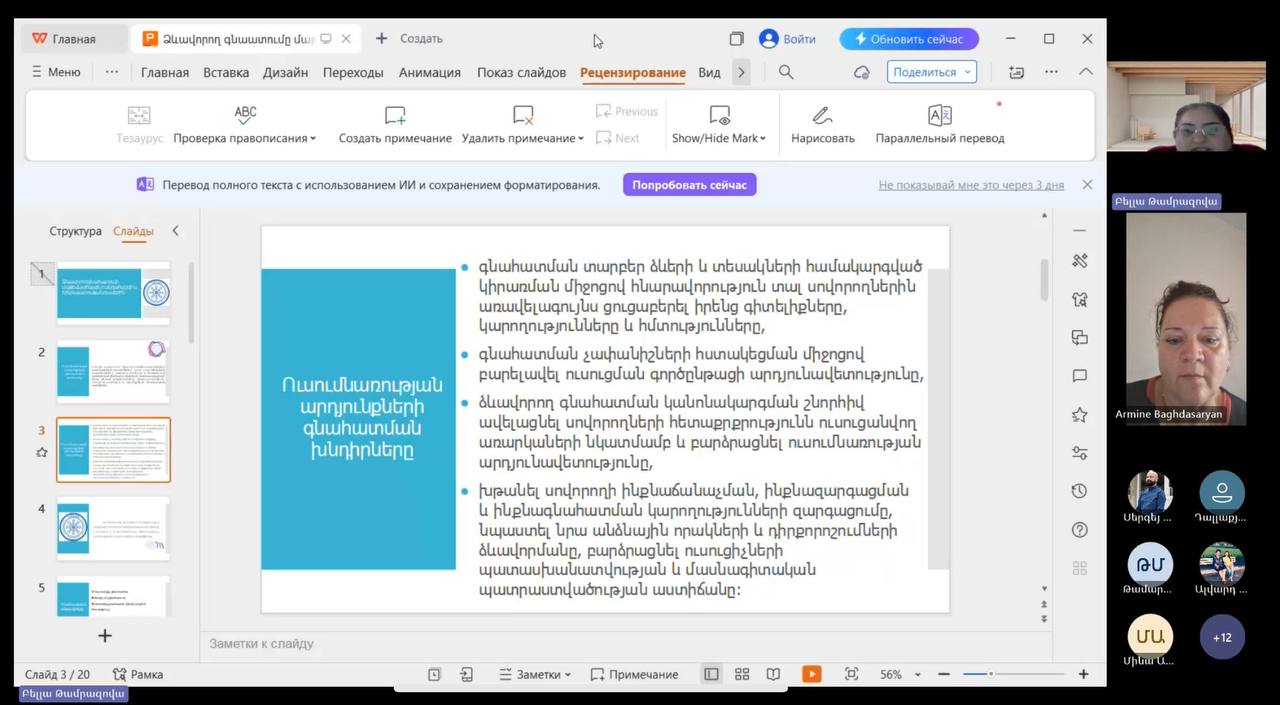This screenshot has height=705, width=1280.
Task: Open the Анимация ribbon tab
Action: coord(429,72)
